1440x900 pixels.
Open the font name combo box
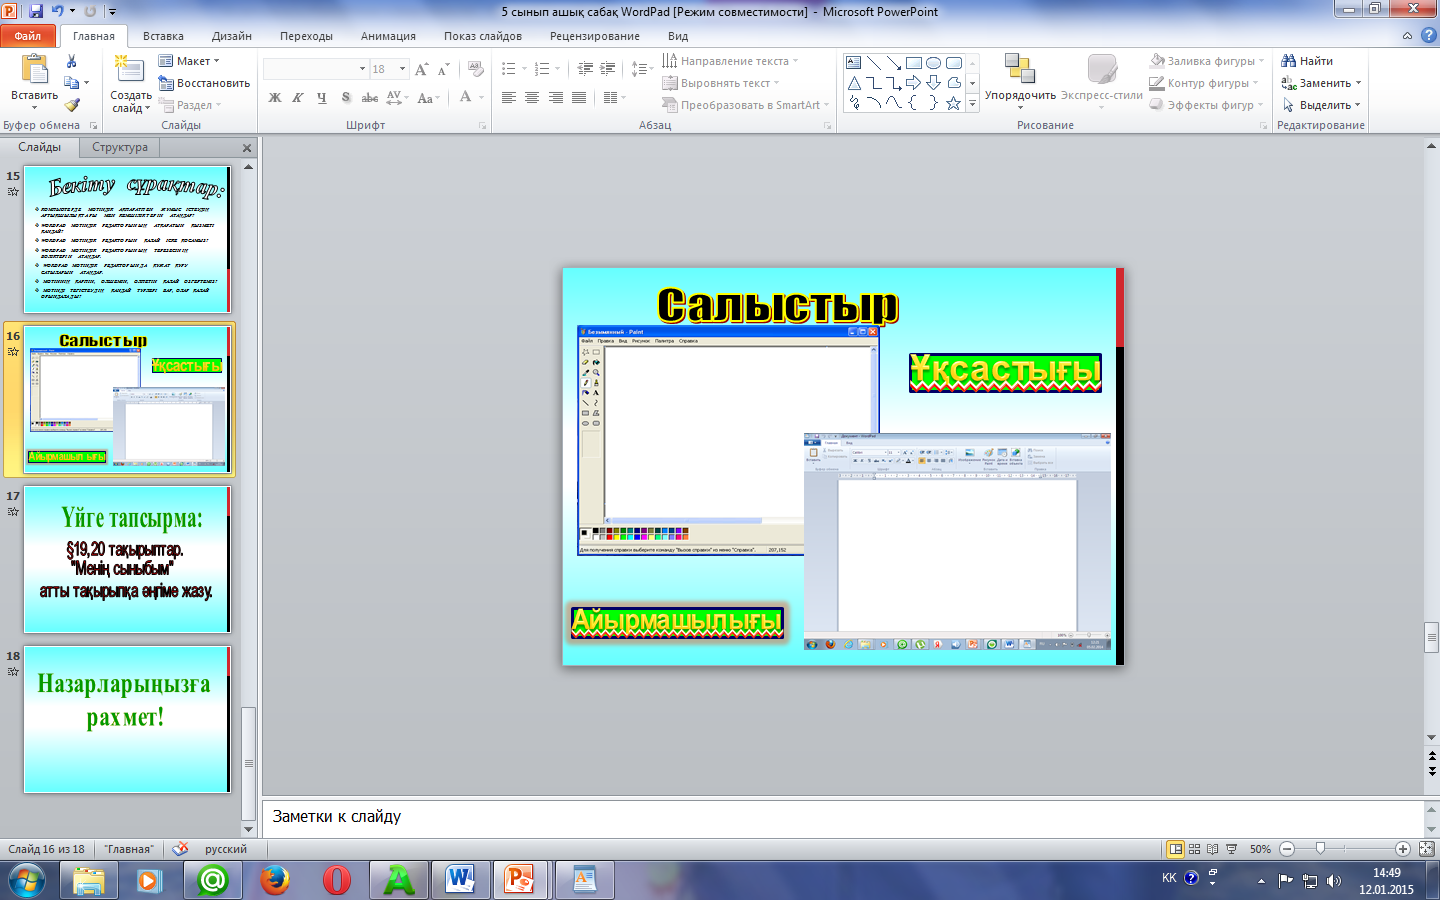[x=316, y=69]
